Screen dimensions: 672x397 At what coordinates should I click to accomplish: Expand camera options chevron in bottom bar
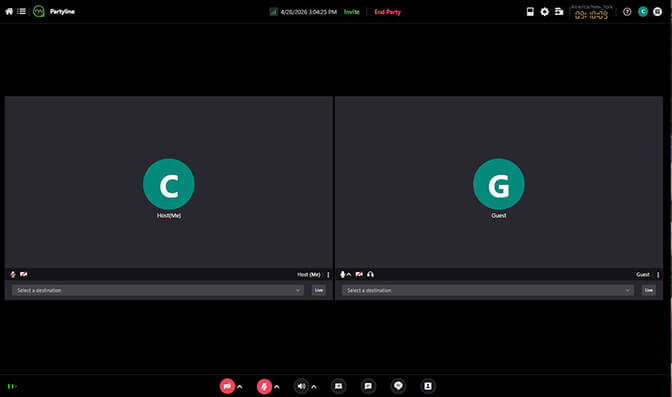pyautogui.click(x=240, y=387)
